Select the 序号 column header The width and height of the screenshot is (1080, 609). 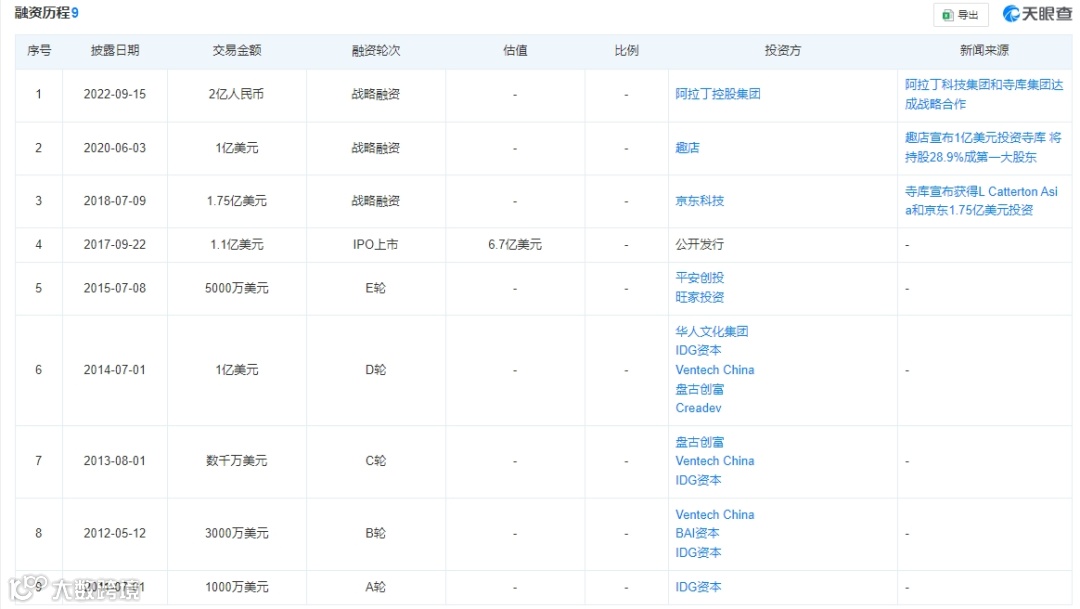[39, 50]
